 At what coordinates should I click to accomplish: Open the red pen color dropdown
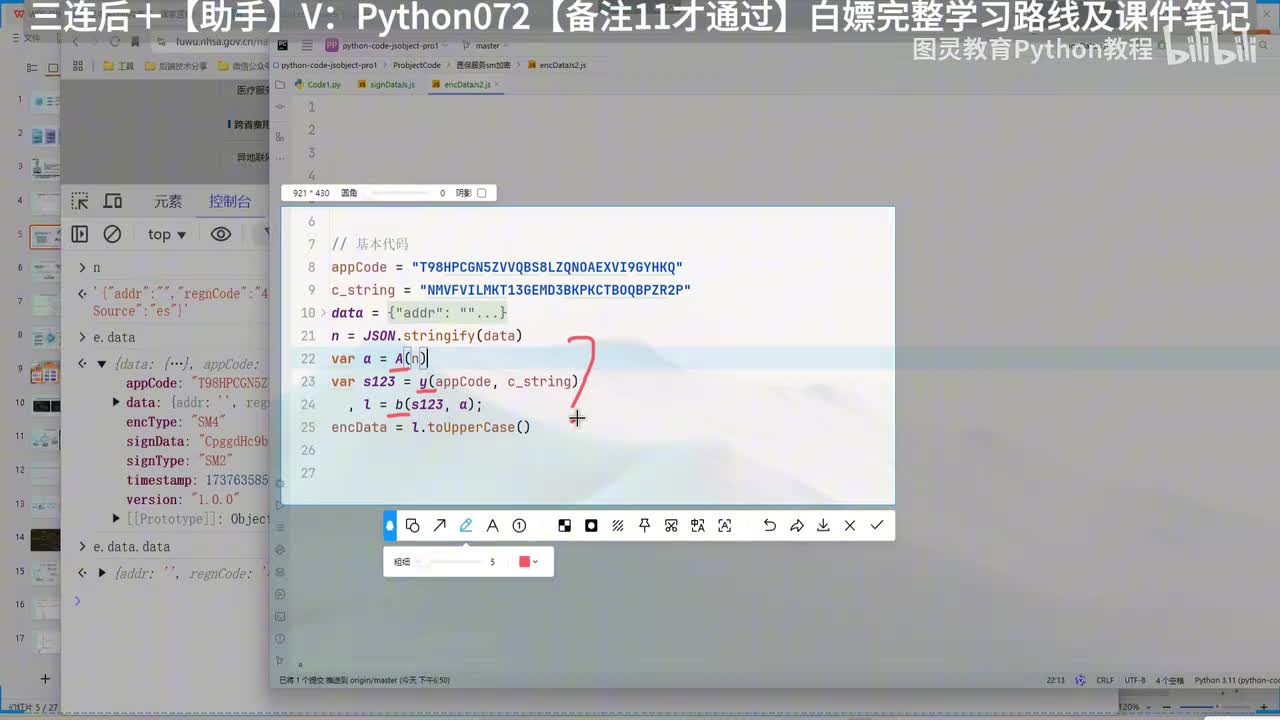tap(529, 562)
